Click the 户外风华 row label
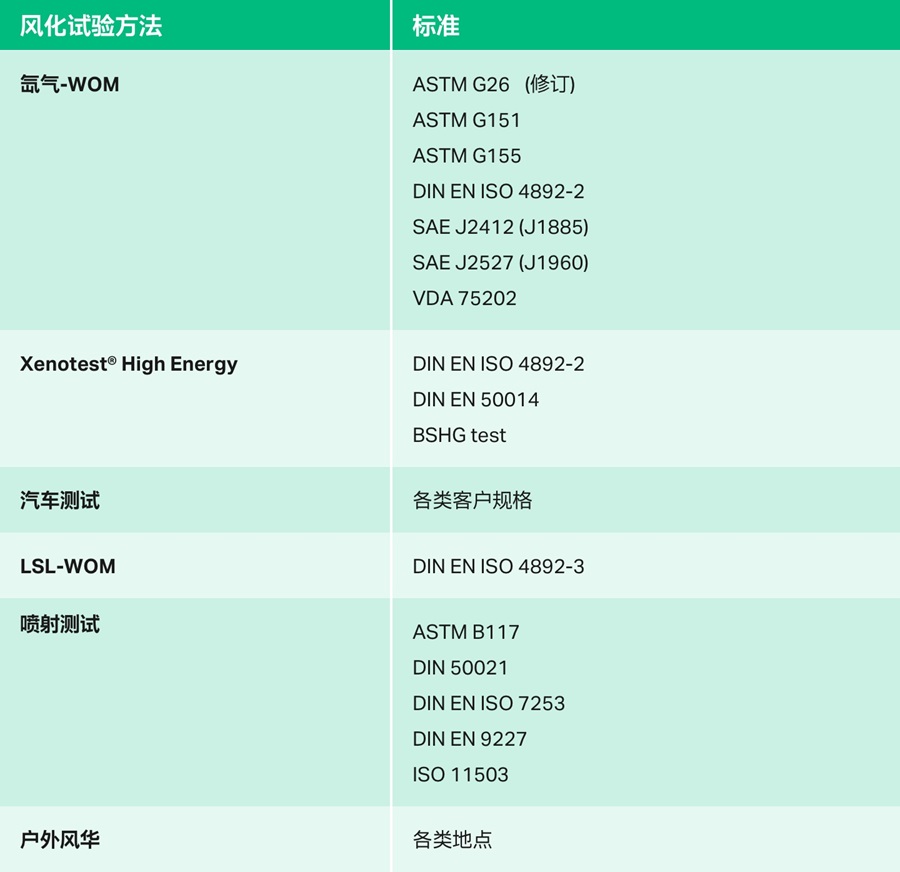This screenshot has width=900, height=872. [x=60, y=839]
